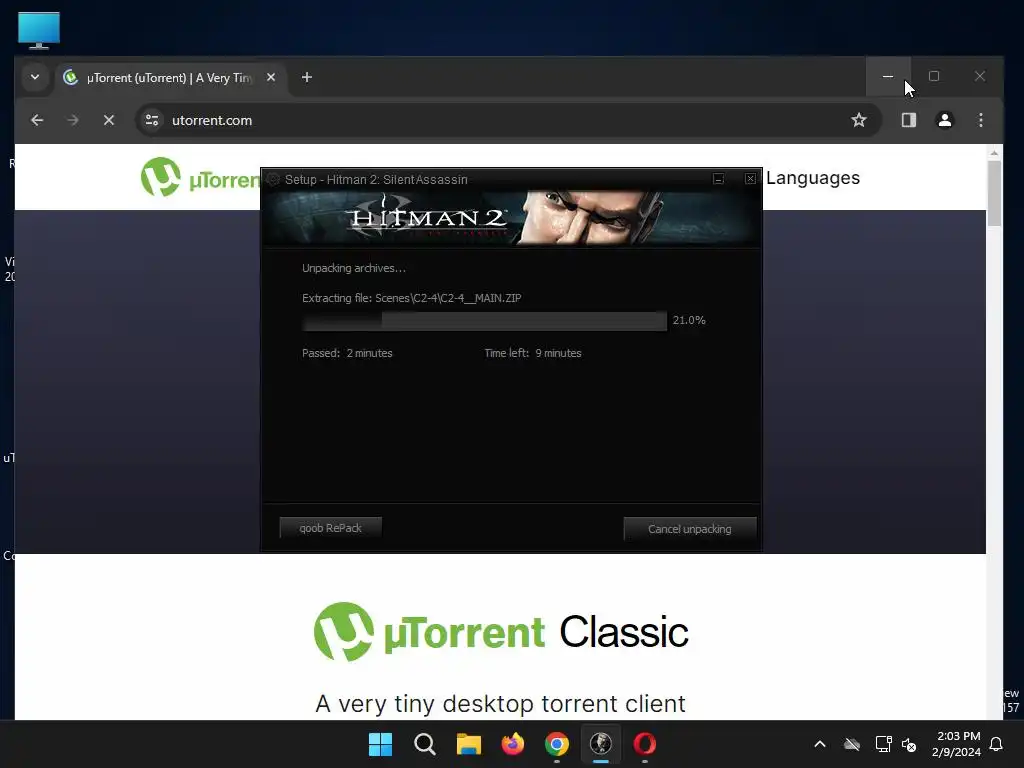
Task: Open File Explorer from taskbar
Action: [468, 744]
